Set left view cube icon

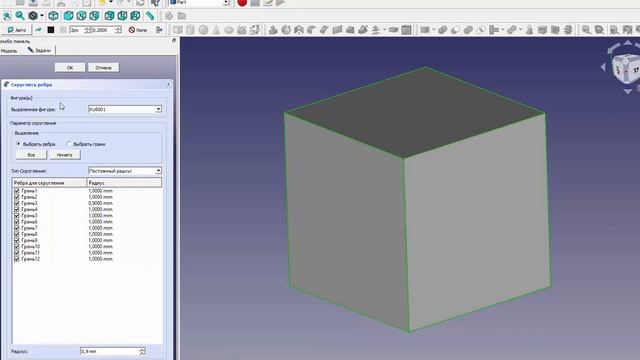(x=135, y=16)
